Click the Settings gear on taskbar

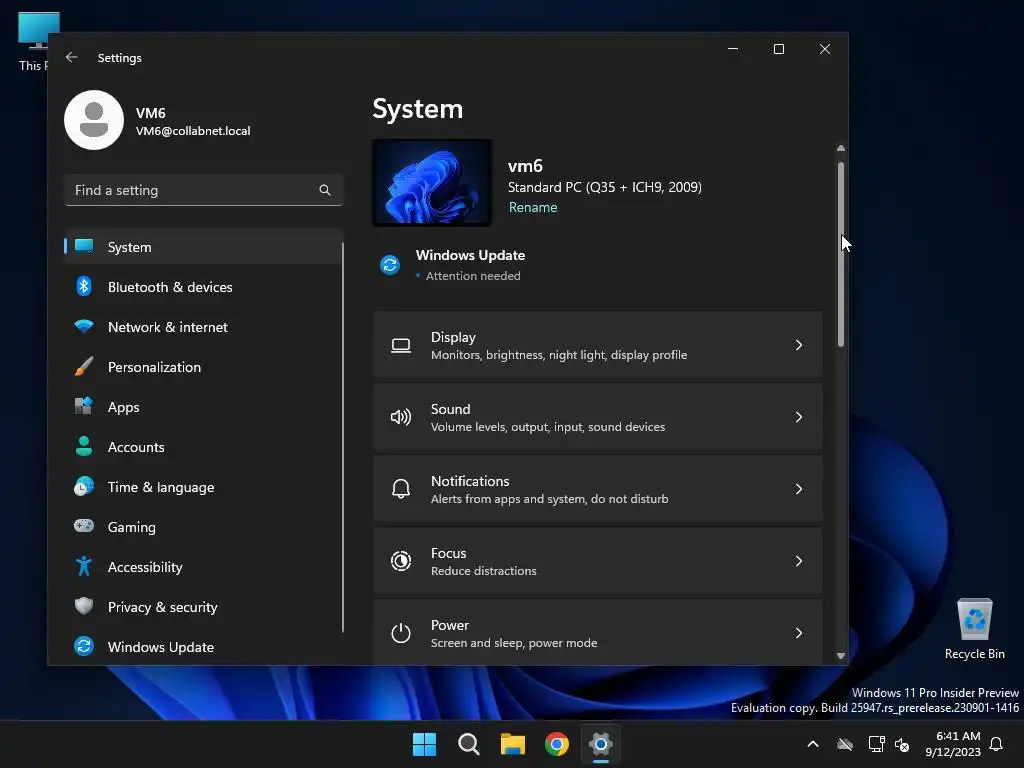pos(601,744)
